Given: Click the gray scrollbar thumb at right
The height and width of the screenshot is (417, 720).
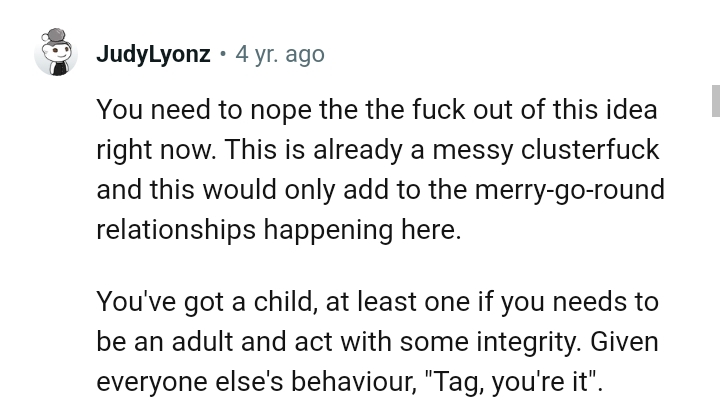Looking at the screenshot, I should [x=715, y=101].
